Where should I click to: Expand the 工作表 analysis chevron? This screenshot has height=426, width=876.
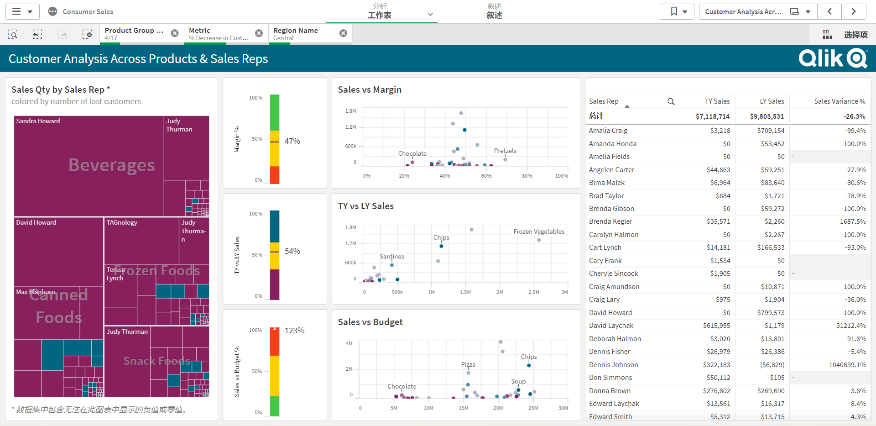pos(430,14)
